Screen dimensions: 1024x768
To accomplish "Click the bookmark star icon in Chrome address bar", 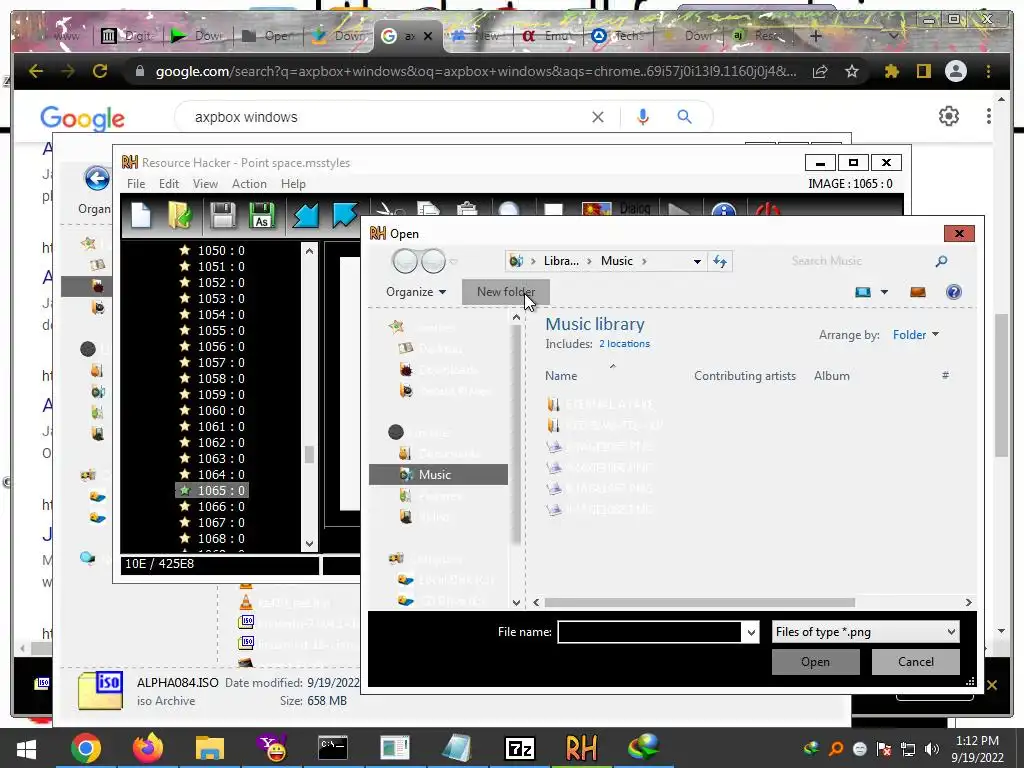I will [x=852, y=71].
